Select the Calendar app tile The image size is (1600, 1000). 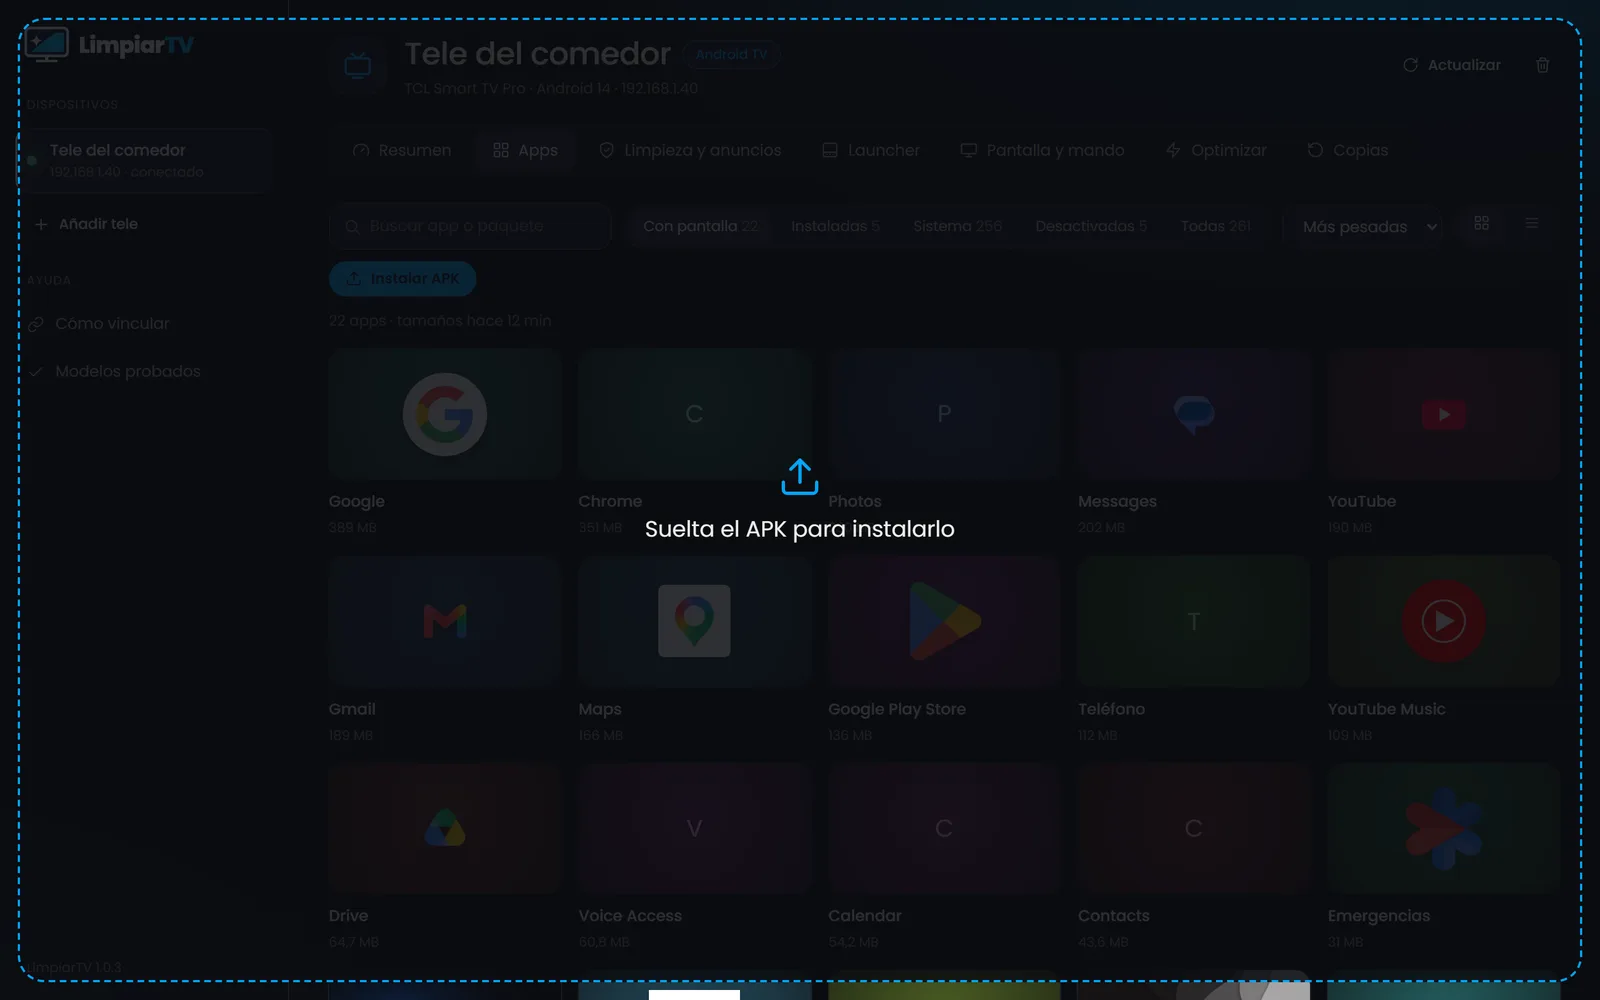pos(944,829)
